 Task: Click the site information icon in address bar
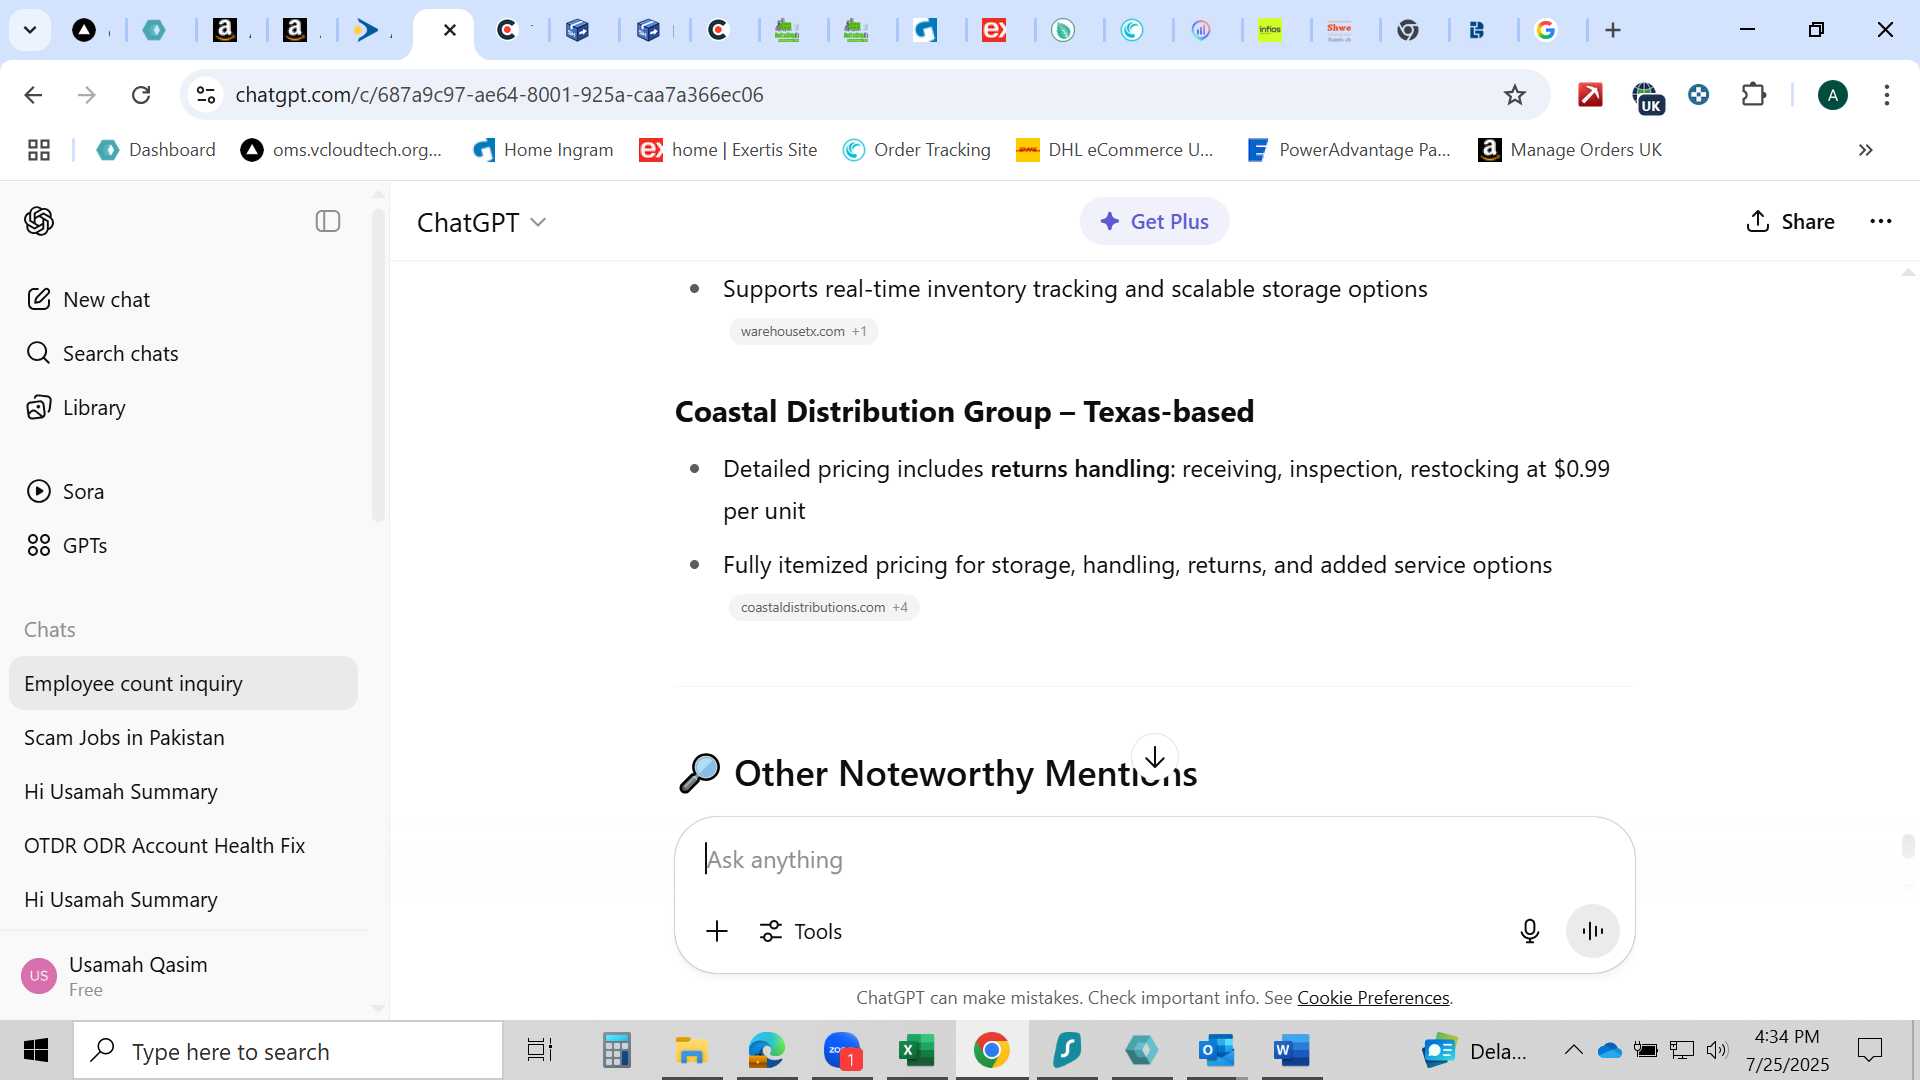(205, 95)
